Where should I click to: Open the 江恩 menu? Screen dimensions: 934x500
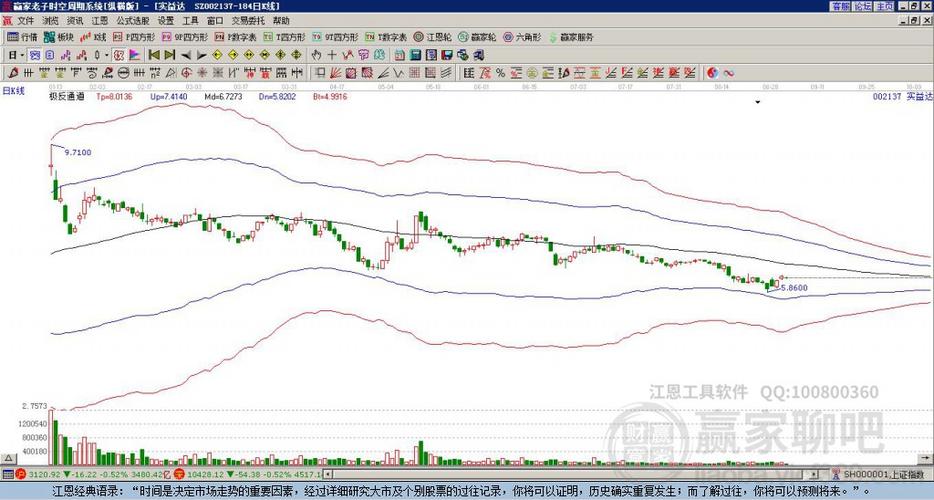click(99, 20)
